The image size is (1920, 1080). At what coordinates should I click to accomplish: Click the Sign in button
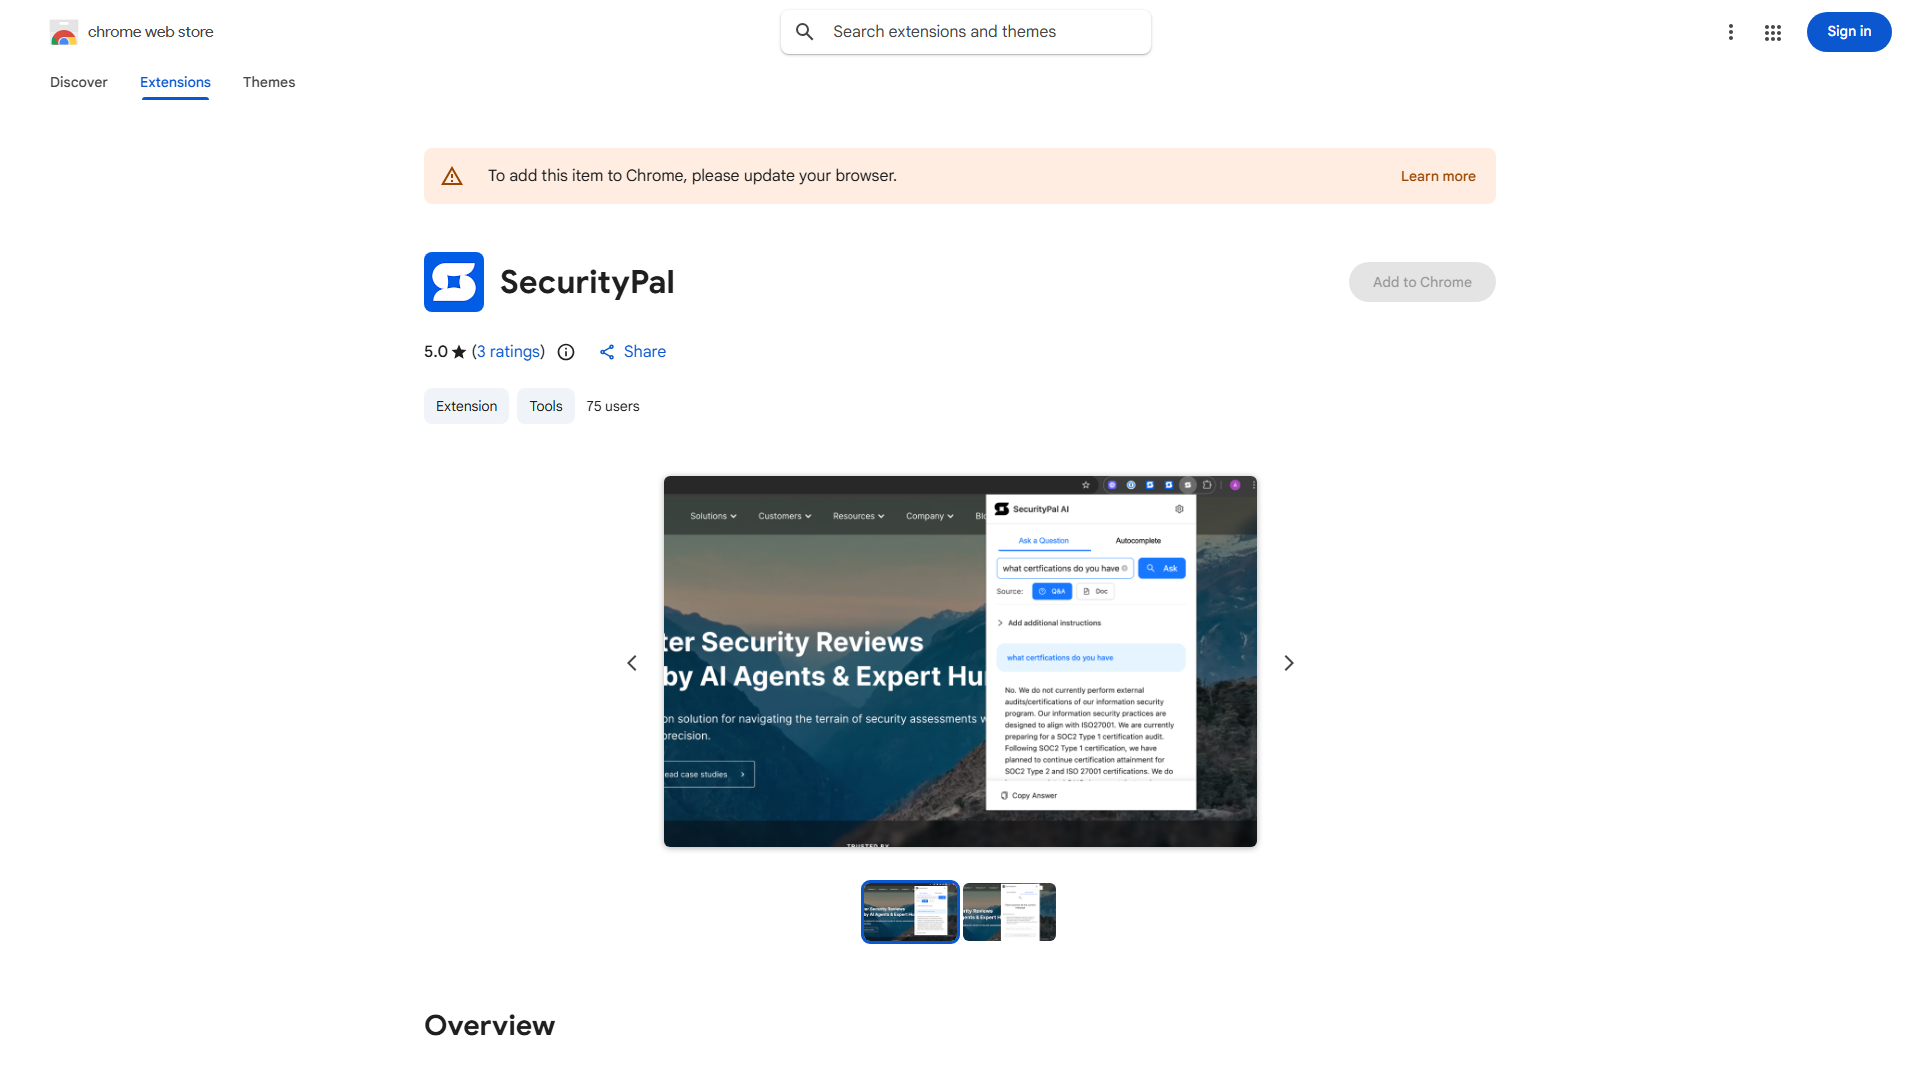tap(1848, 31)
